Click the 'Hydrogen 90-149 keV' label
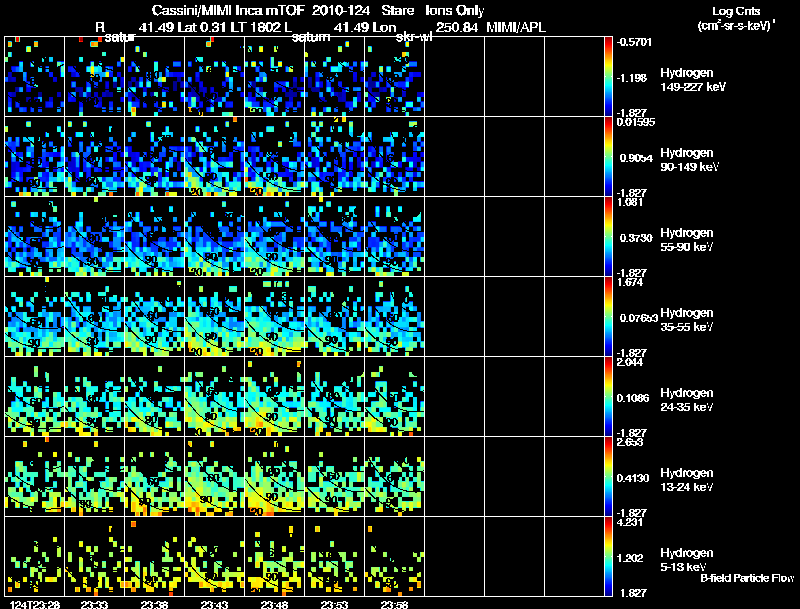 tap(689, 160)
